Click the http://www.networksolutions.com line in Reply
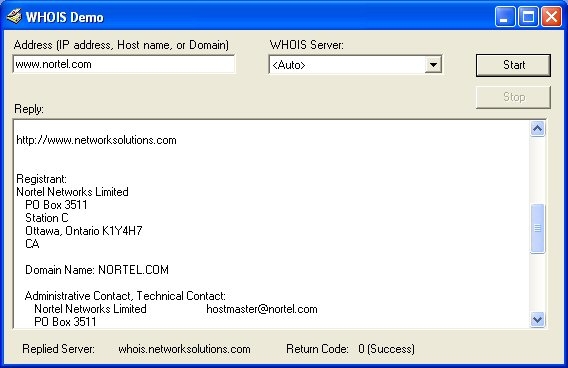This screenshot has height=368, width=568. pyautogui.click(x=96, y=140)
